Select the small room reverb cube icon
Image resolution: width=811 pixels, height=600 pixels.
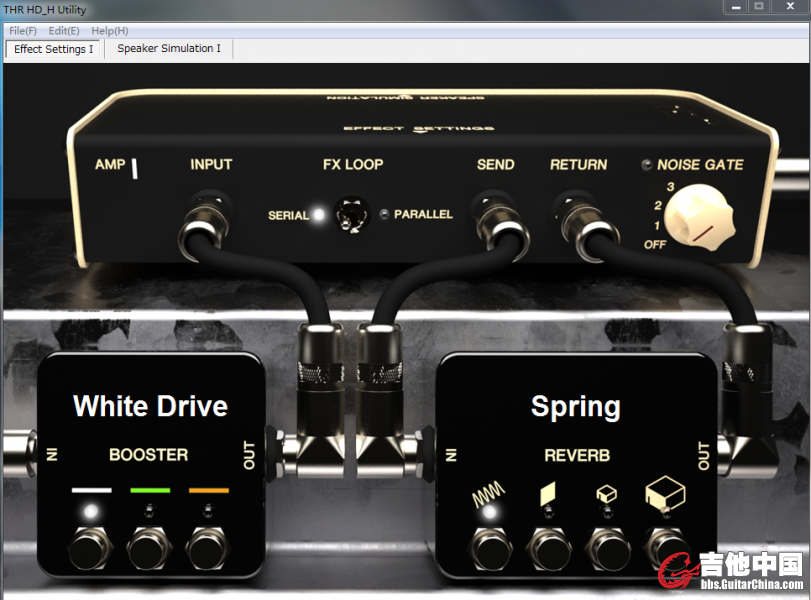tap(606, 493)
